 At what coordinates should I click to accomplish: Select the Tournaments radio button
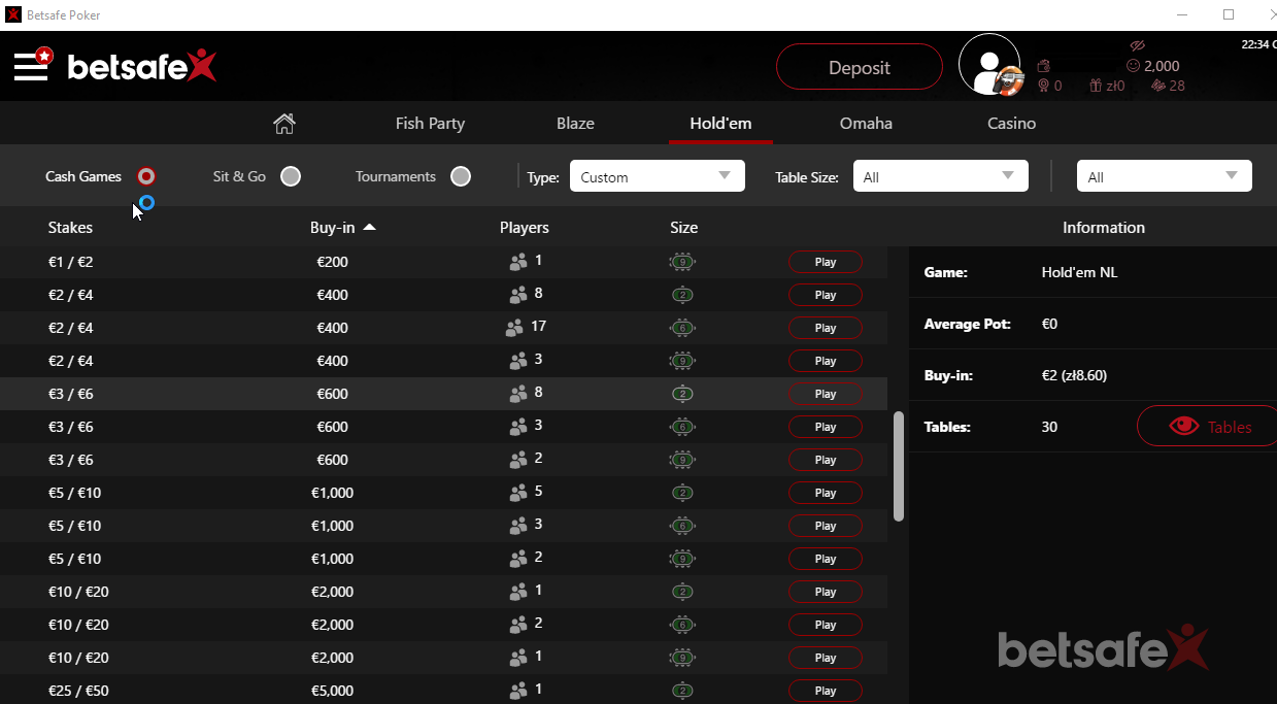[460, 175]
